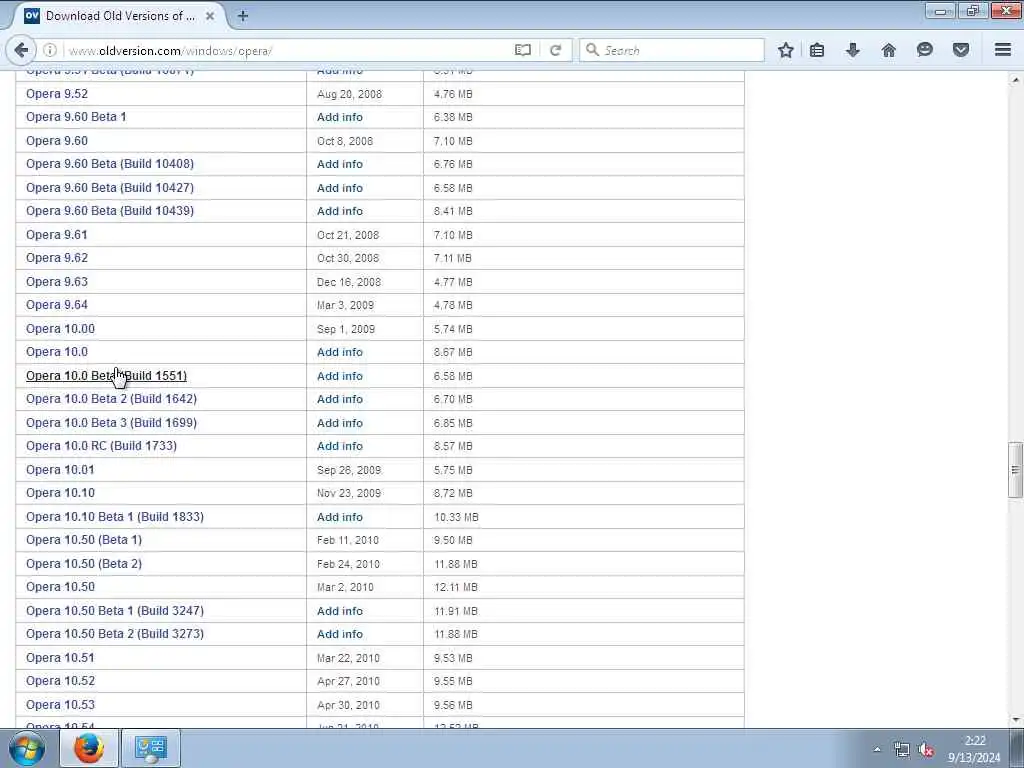Open the Opera 9.60 link

[57, 140]
